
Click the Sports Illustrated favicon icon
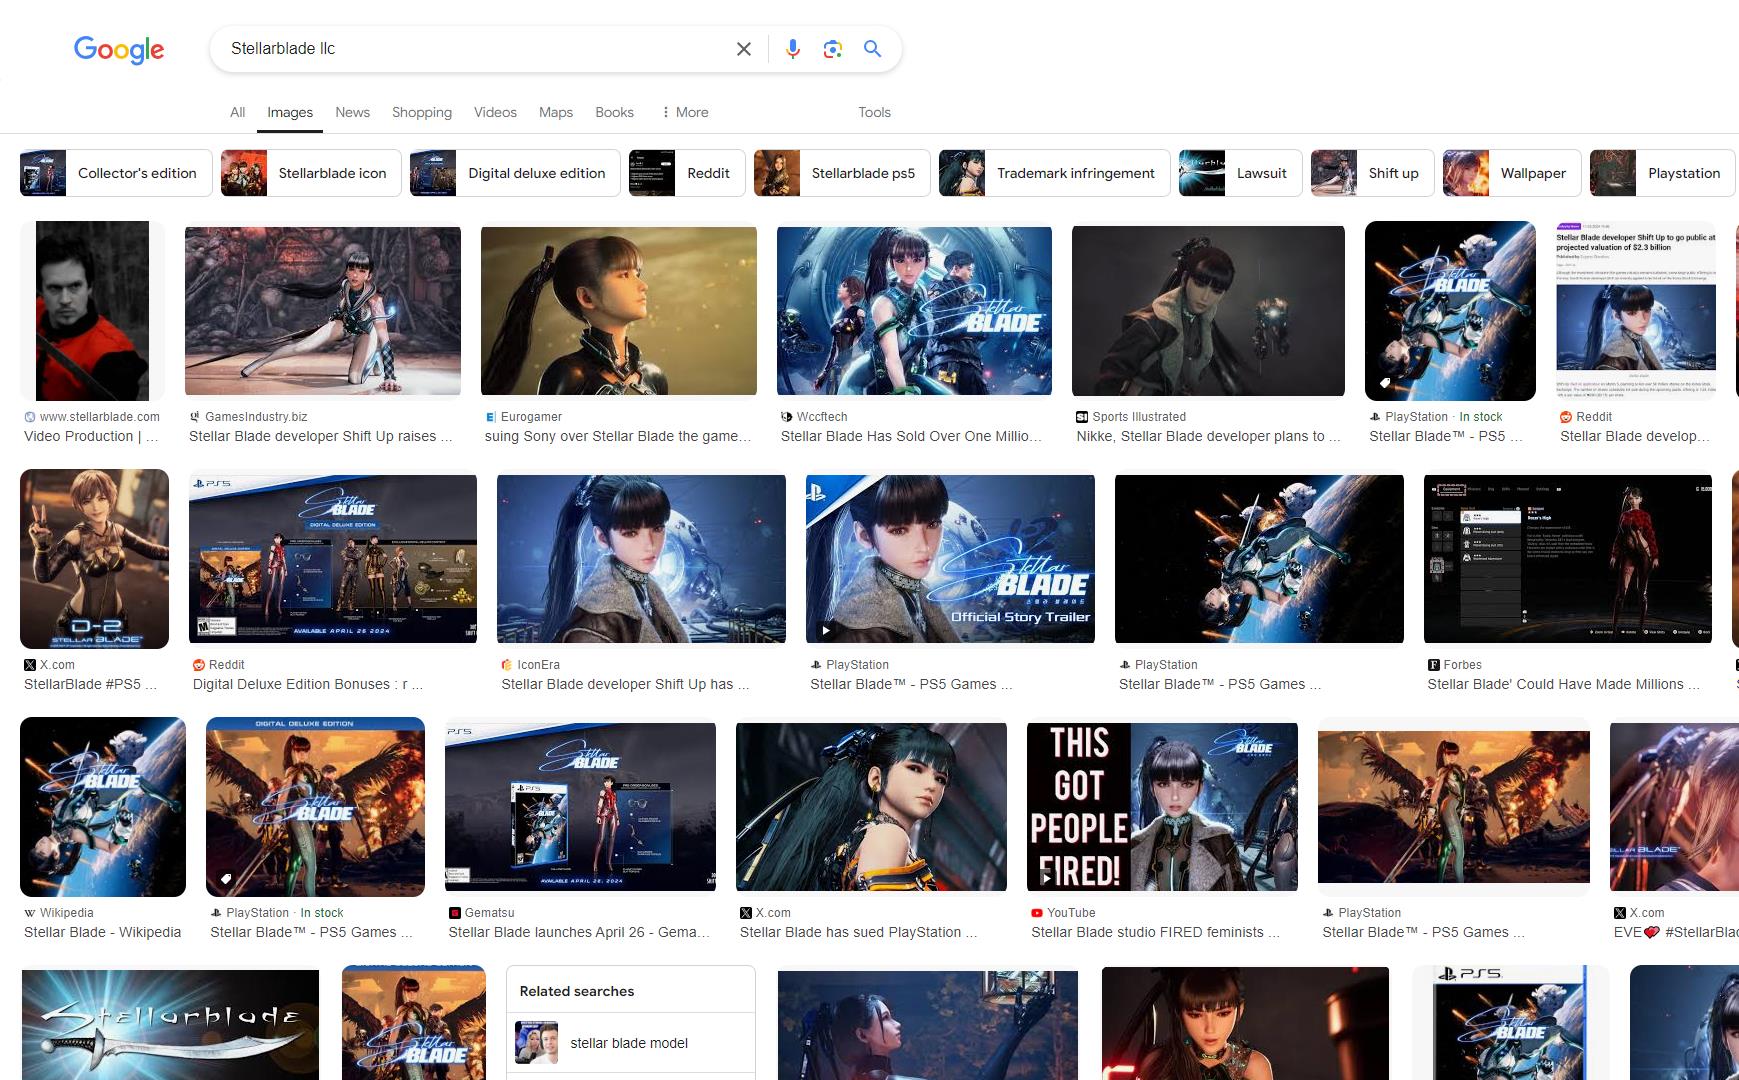click(1082, 417)
